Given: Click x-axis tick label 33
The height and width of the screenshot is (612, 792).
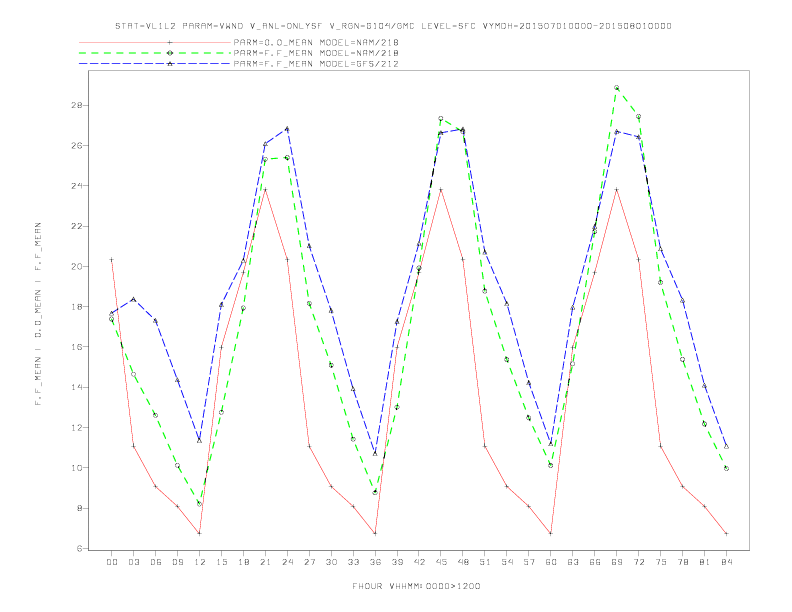Looking at the screenshot, I should click(353, 562).
